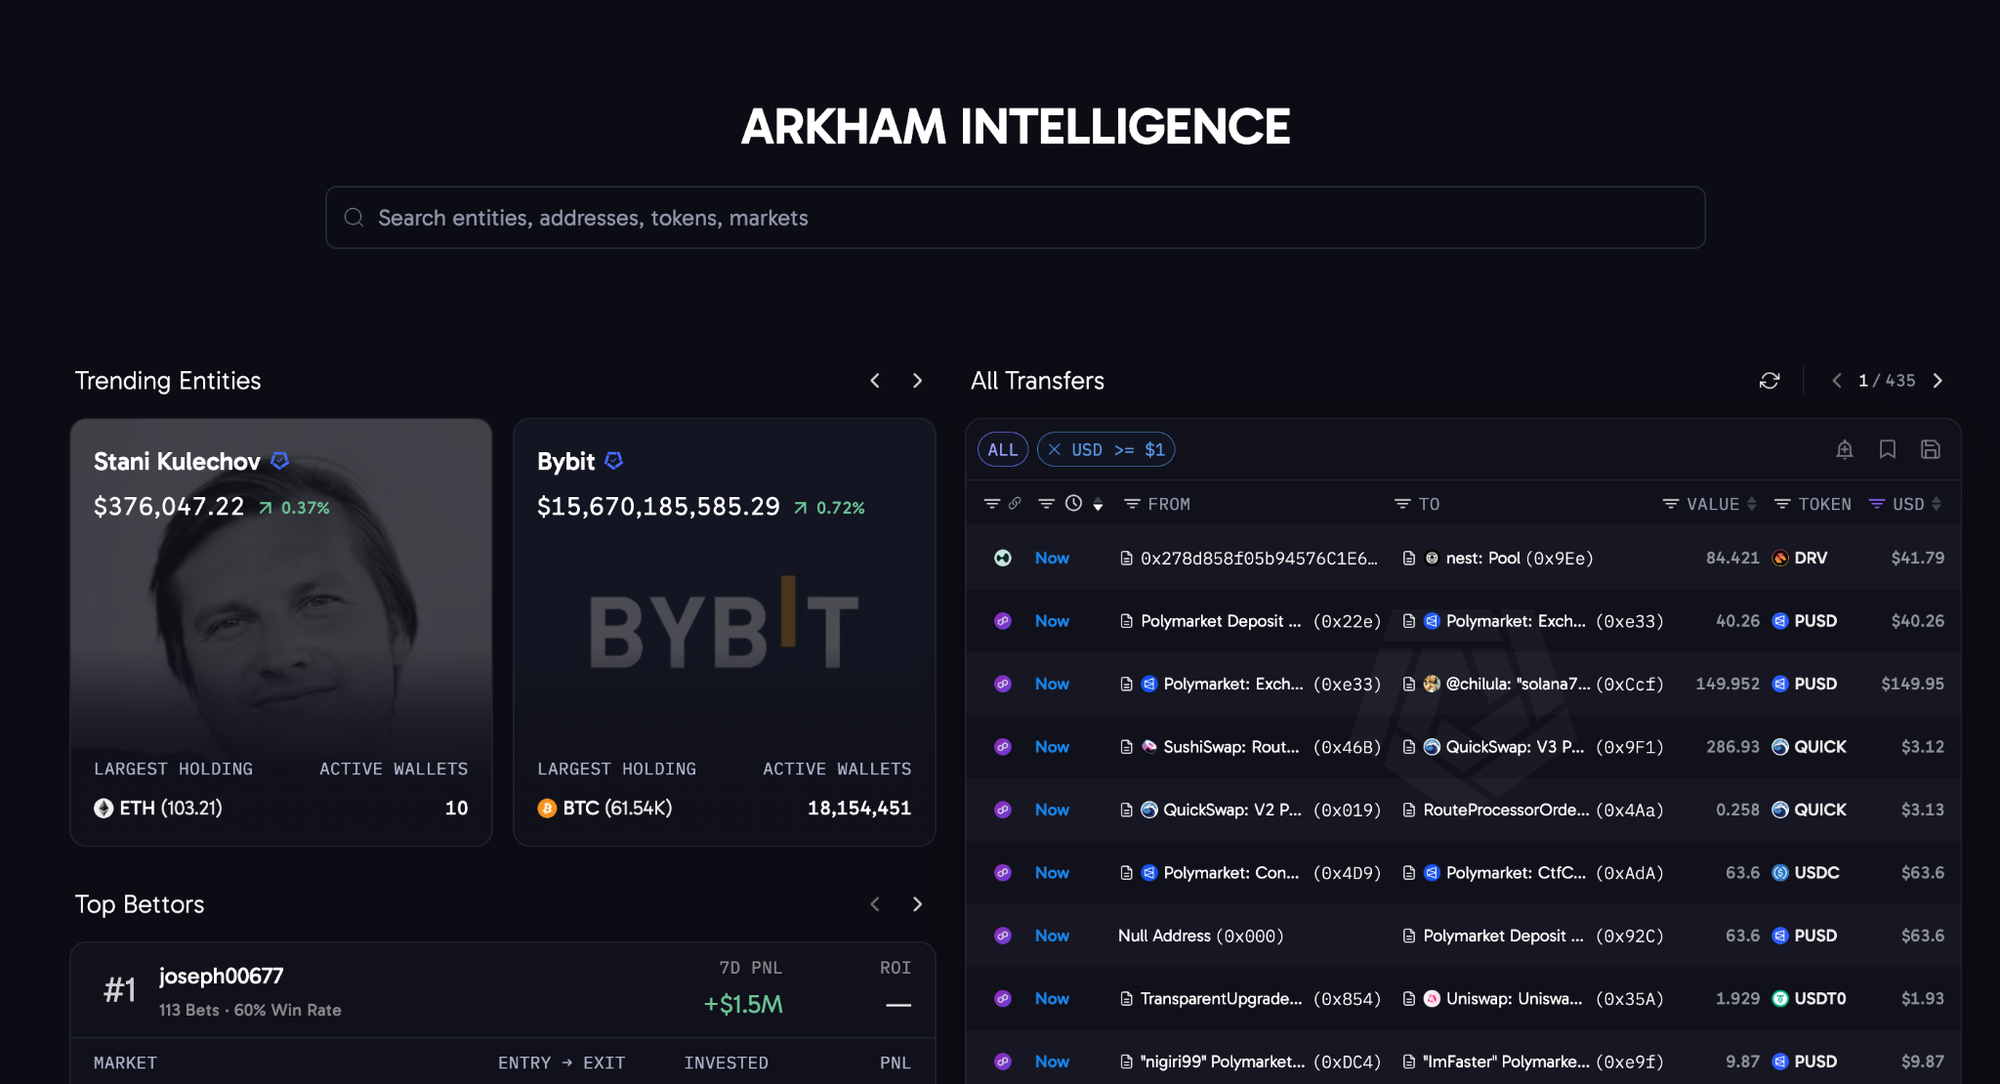Image resolution: width=2000 pixels, height=1084 pixels.
Task: Click Bybit verified badge icon
Action: (614, 461)
